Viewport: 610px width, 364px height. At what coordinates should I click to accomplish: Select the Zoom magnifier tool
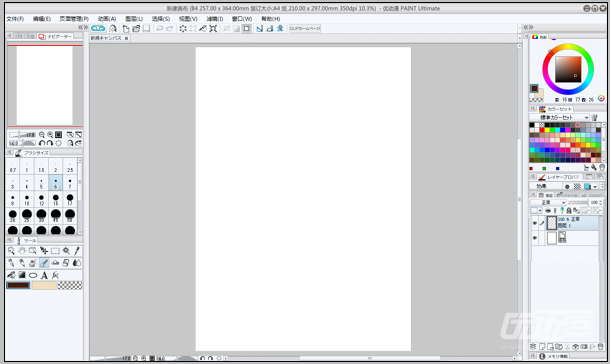pos(11,251)
